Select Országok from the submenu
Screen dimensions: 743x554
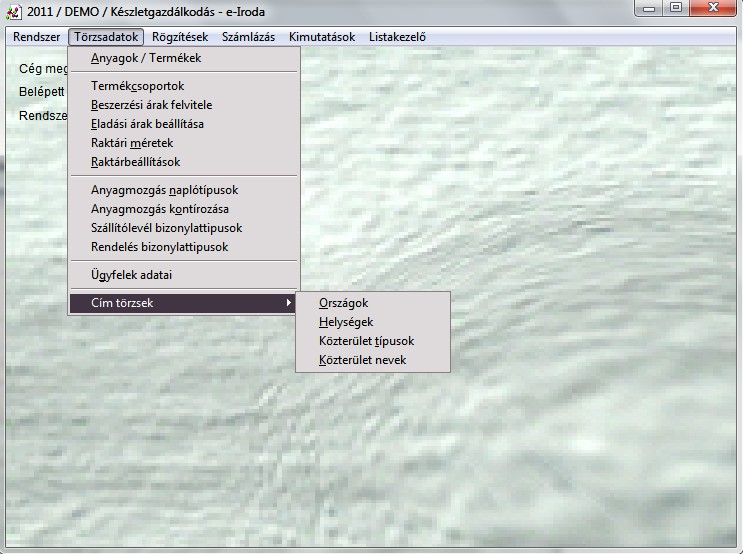click(343, 303)
